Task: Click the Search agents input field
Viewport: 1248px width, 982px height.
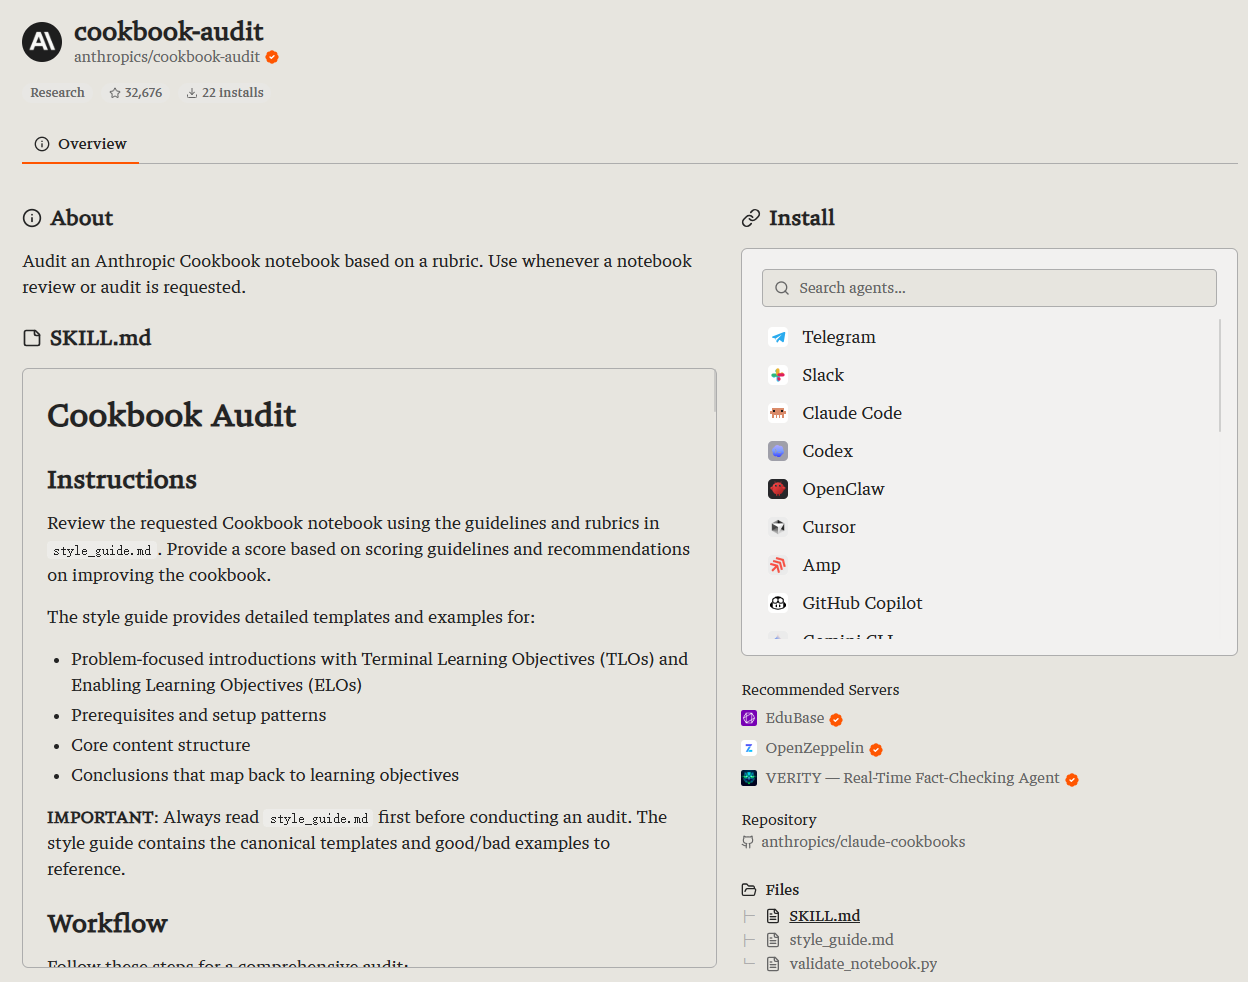Action: 989,288
